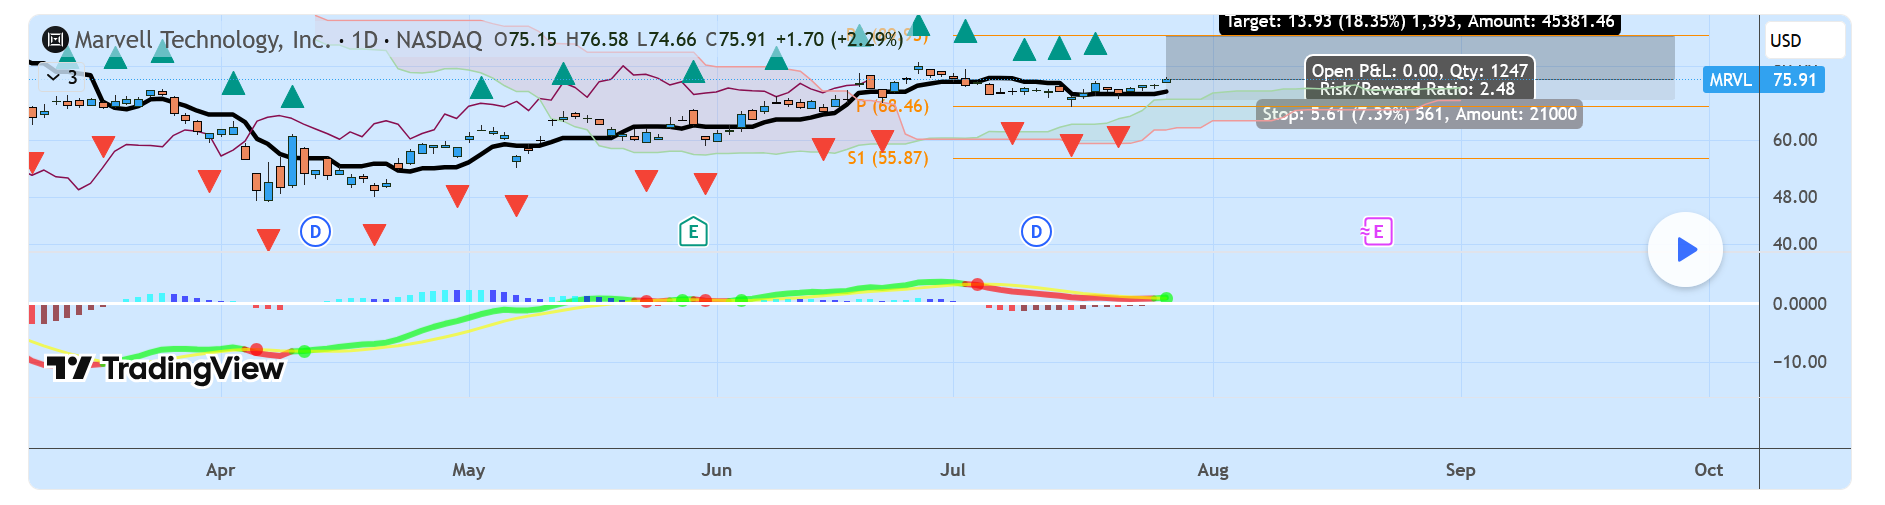Click the 40.00 price axis label
Viewport: 1885px width, 505px height.
point(1795,244)
